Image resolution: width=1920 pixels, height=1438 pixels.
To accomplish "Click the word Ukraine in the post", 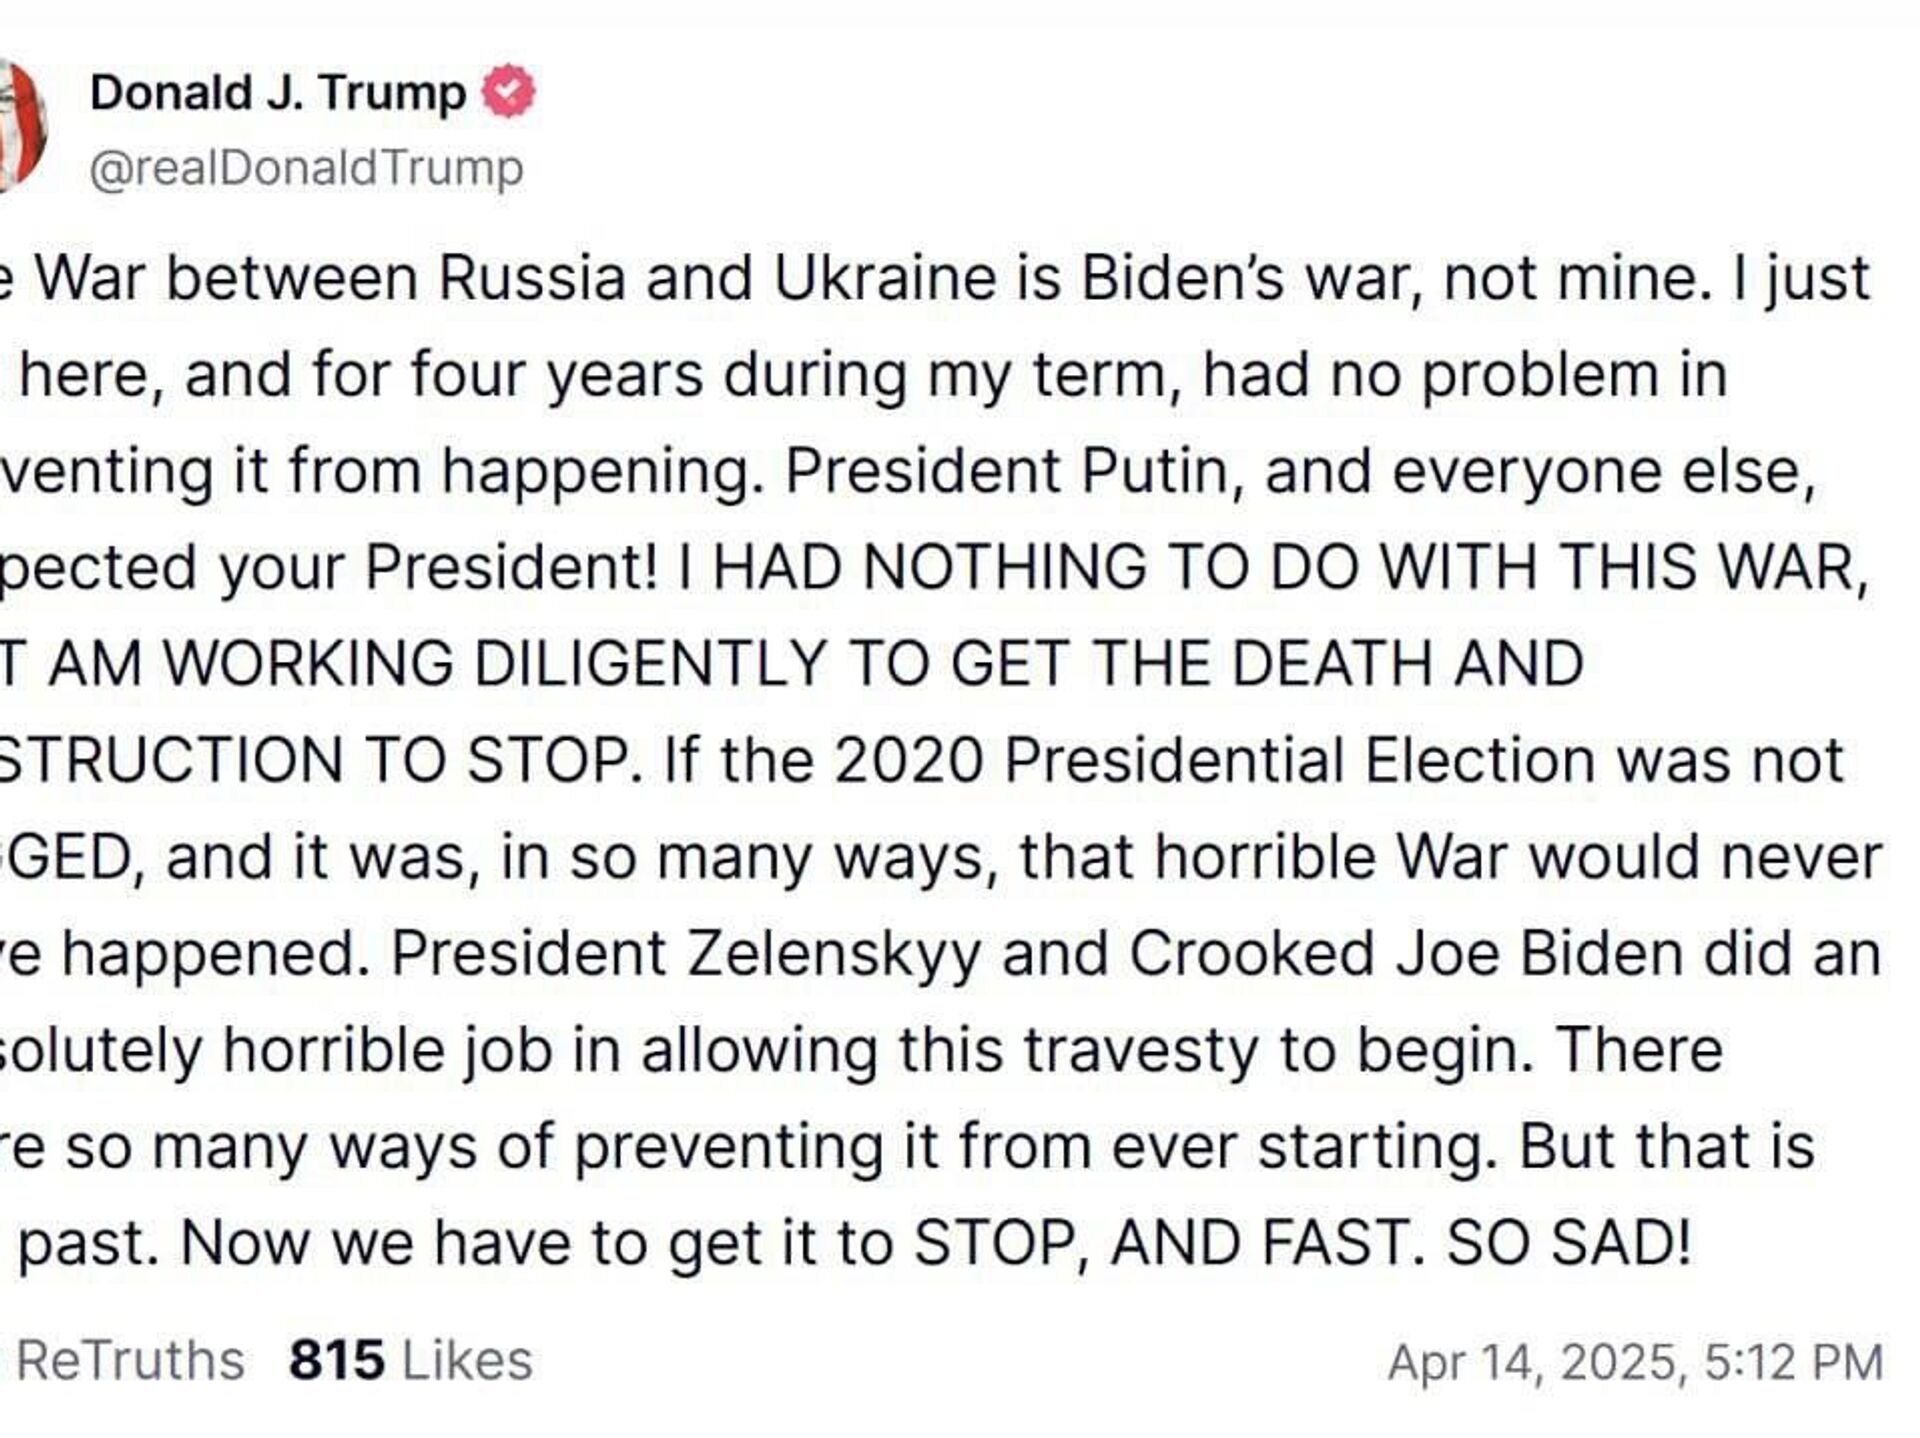I will pyautogui.click(x=885, y=278).
